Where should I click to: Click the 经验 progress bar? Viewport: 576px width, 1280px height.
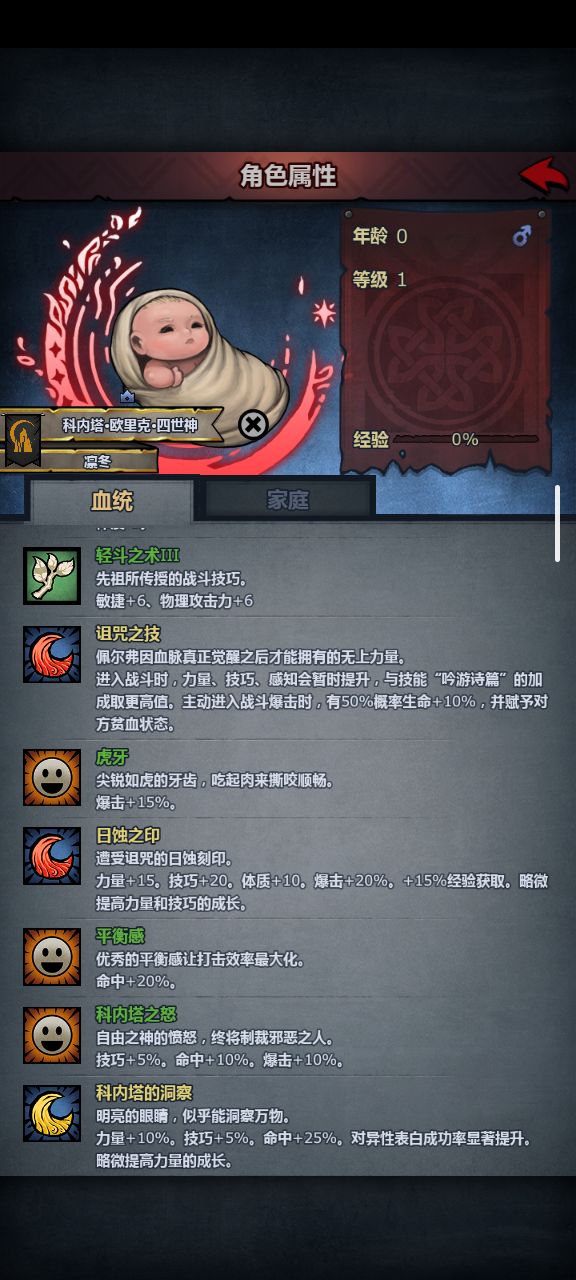tap(465, 438)
